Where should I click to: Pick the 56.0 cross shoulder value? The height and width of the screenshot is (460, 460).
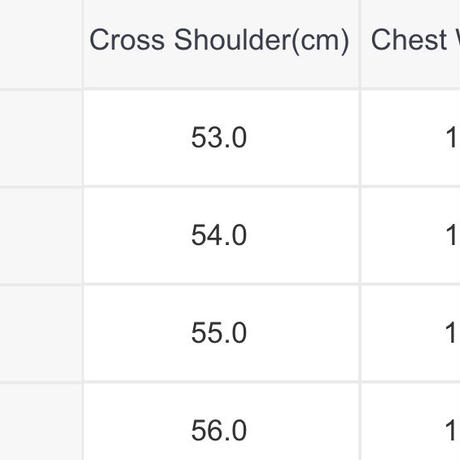219,431
